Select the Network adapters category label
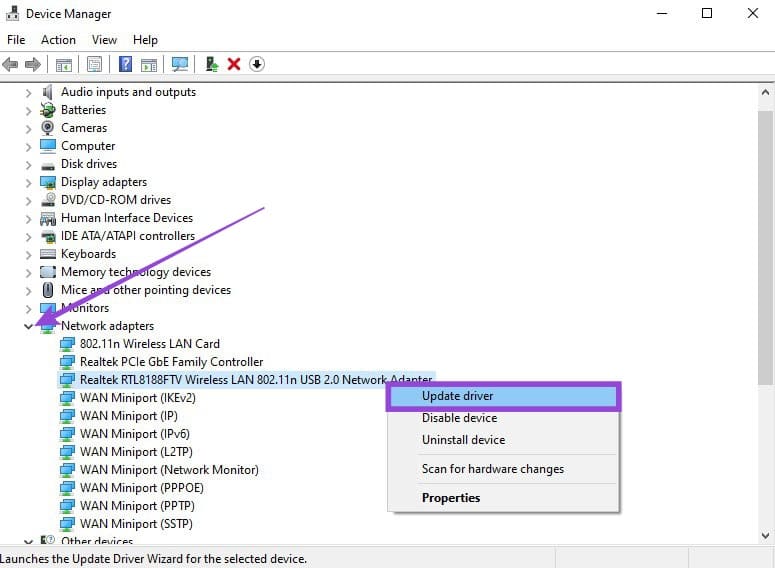775x568 pixels. point(107,326)
